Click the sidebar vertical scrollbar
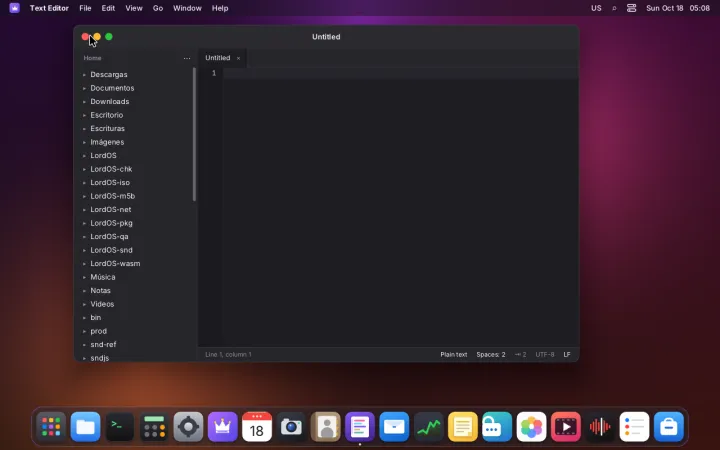This screenshot has width=720, height=450. coord(194,135)
